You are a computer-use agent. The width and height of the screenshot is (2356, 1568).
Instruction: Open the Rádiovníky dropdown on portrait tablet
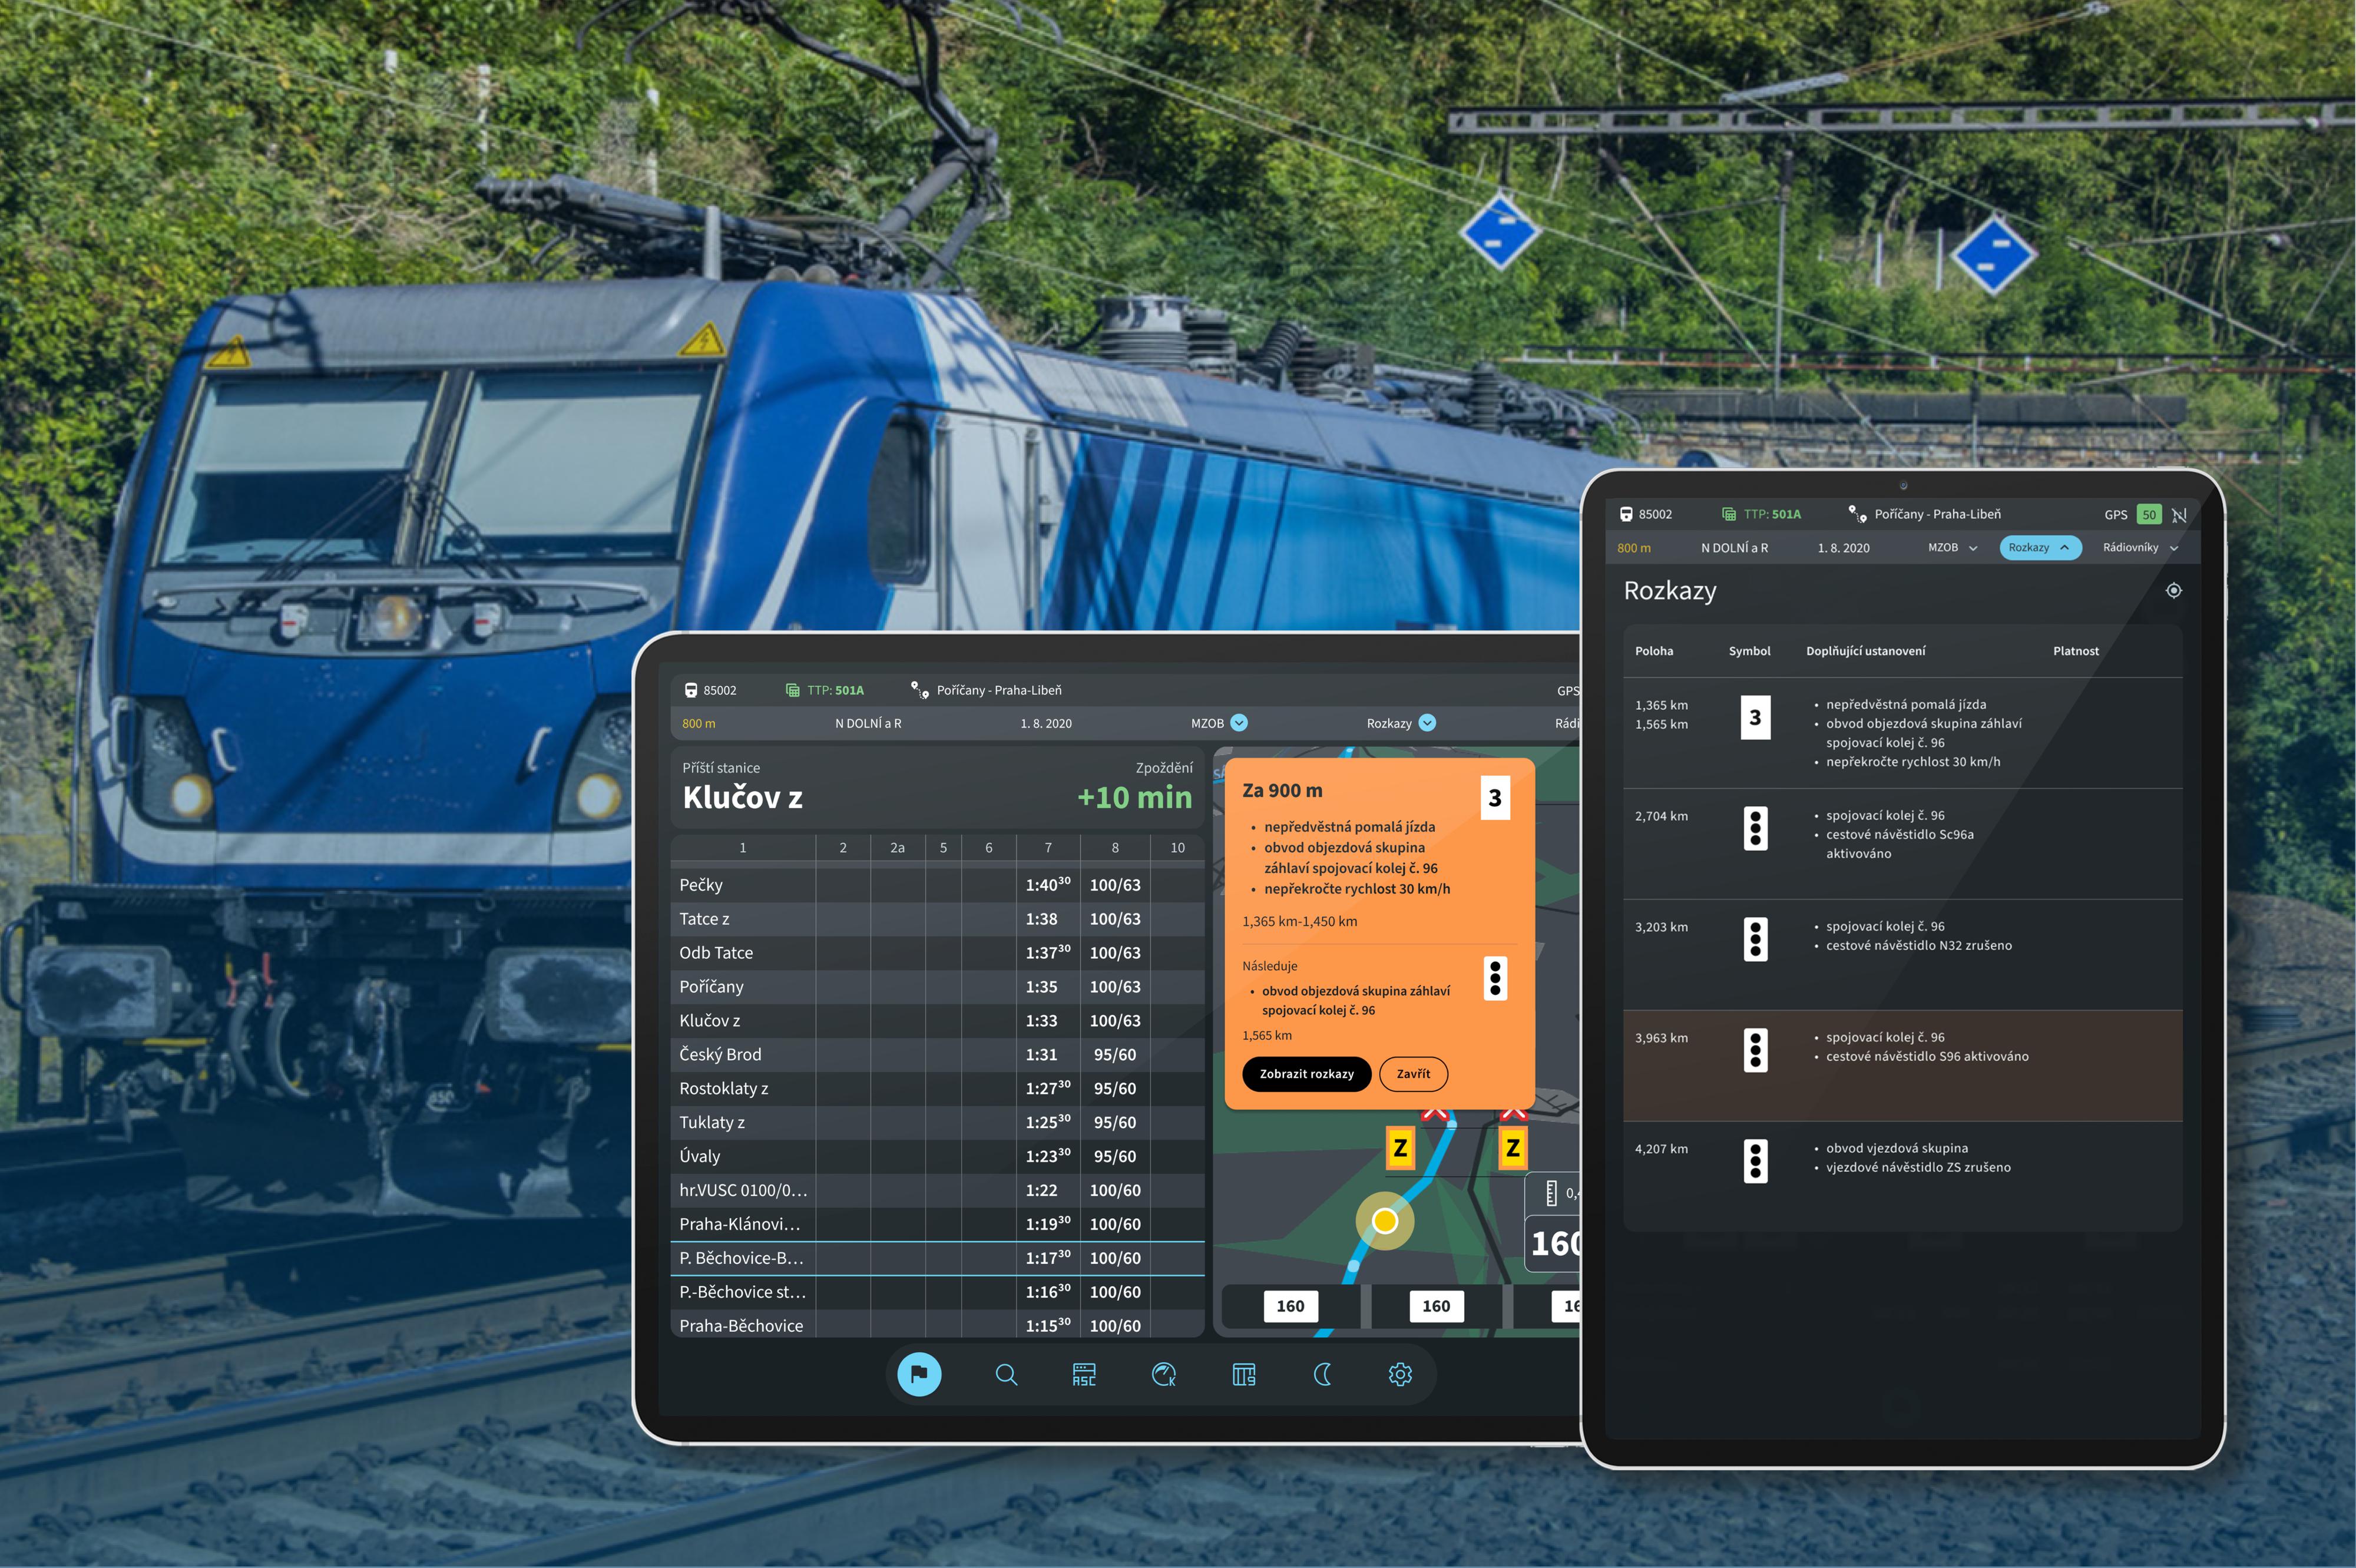click(x=2140, y=548)
